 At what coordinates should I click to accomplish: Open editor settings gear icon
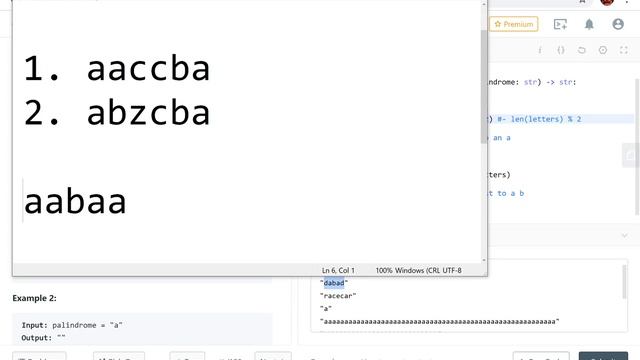click(x=603, y=50)
